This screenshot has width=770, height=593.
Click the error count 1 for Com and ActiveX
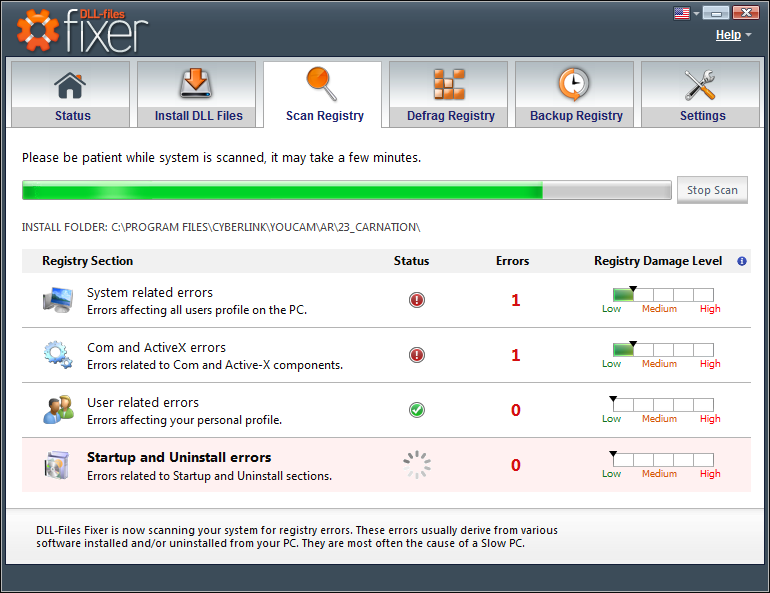pyautogui.click(x=515, y=355)
